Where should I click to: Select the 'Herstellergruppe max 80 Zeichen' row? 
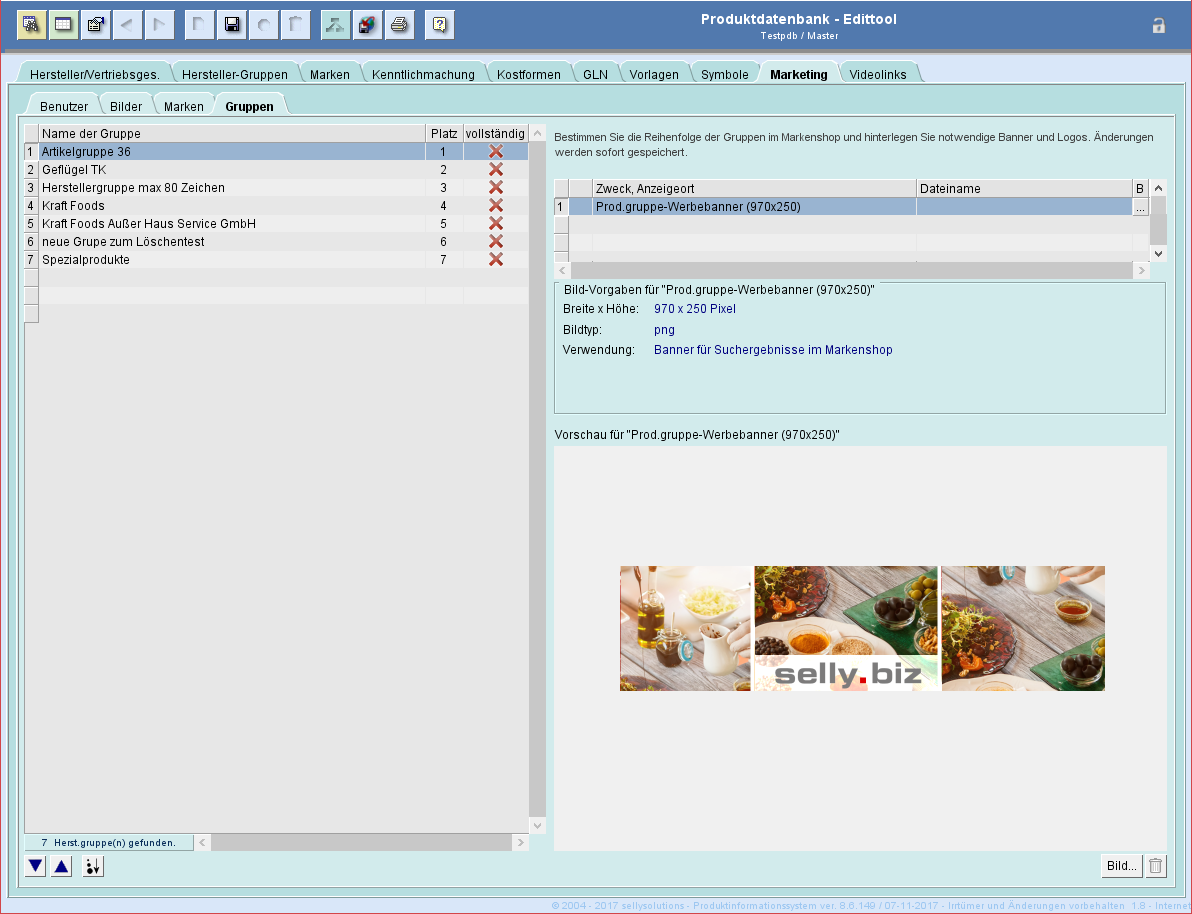click(x=133, y=188)
